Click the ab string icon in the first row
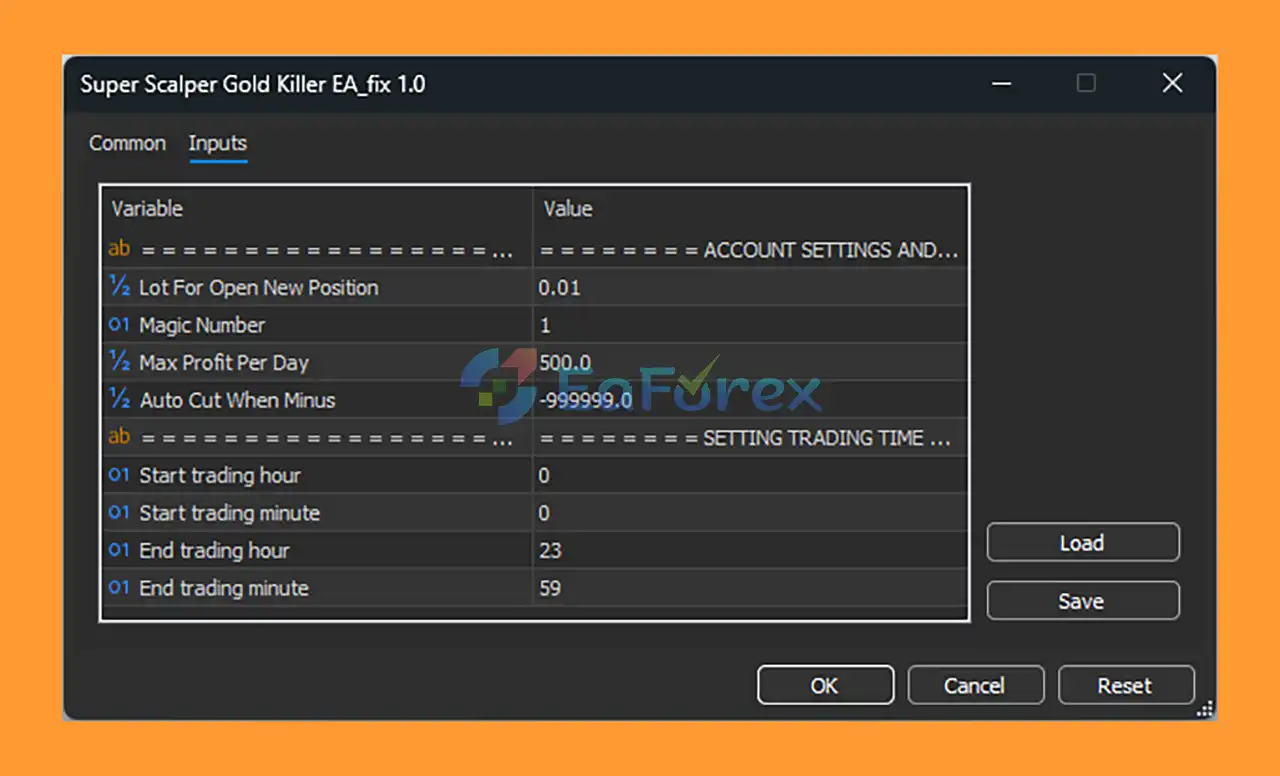Image resolution: width=1280 pixels, height=776 pixels. tap(119, 249)
